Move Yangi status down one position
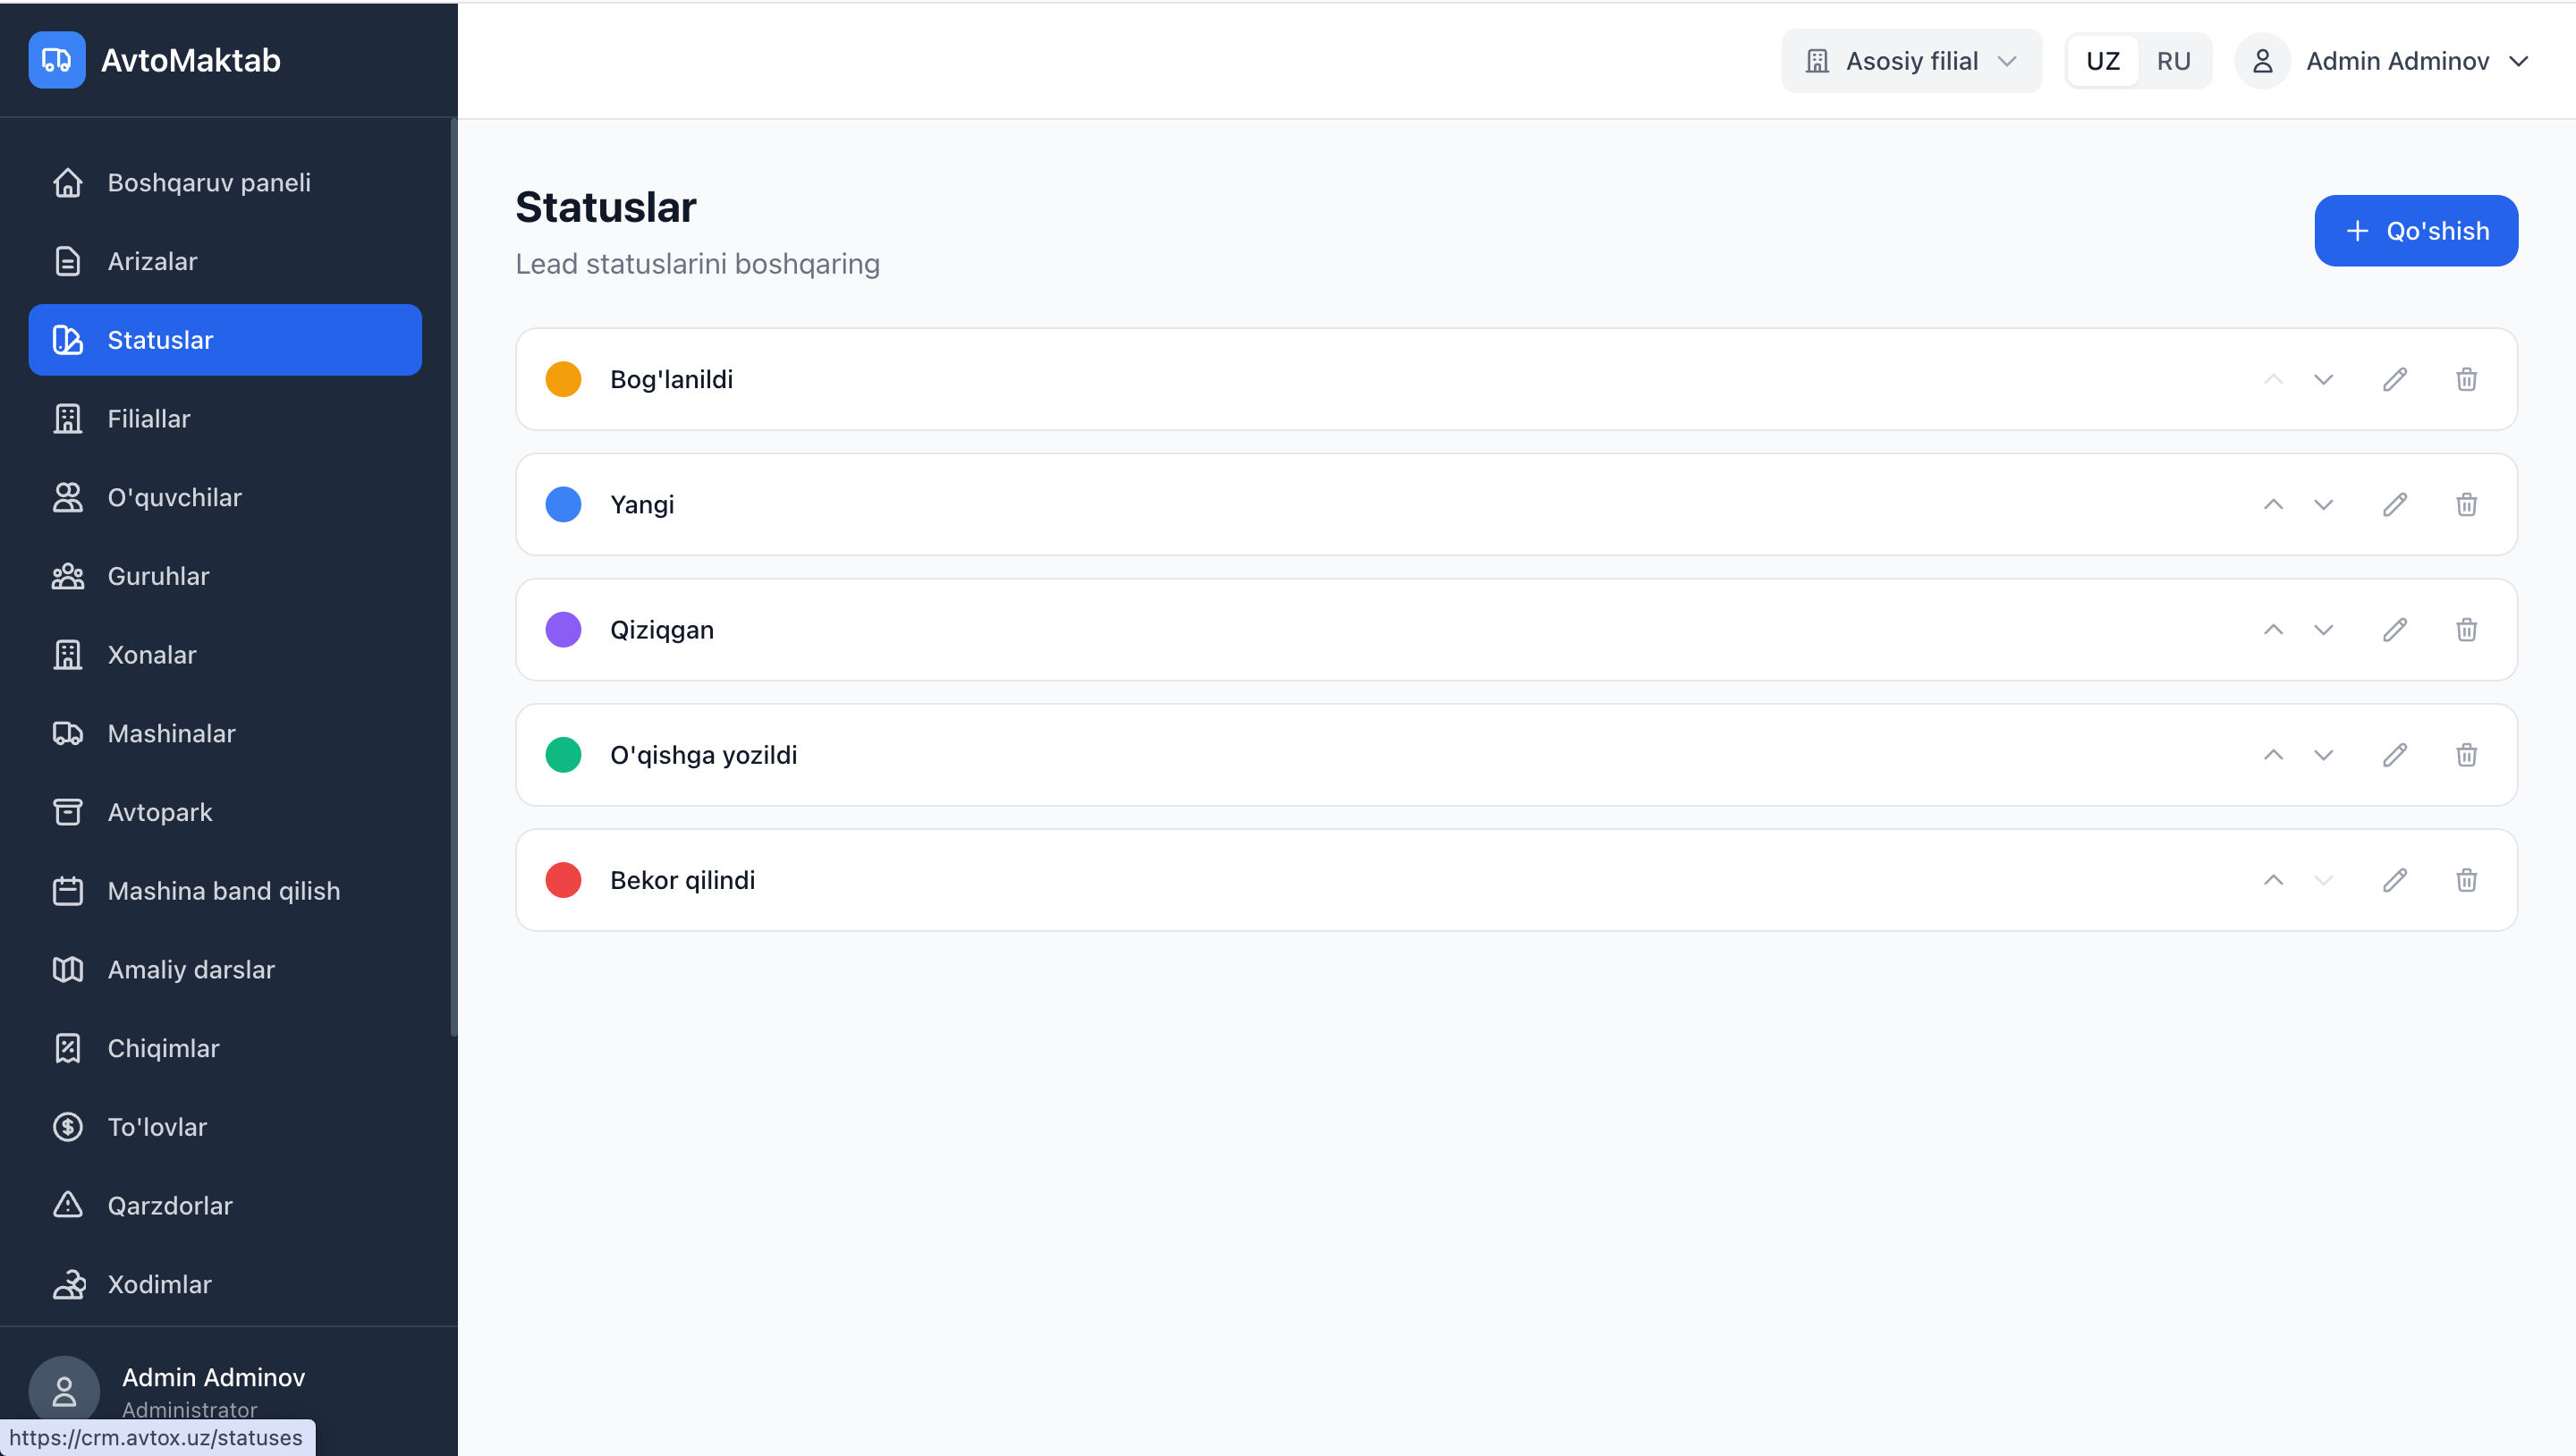The width and height of the screenshot is (2576, 1456). (2323, 504)
